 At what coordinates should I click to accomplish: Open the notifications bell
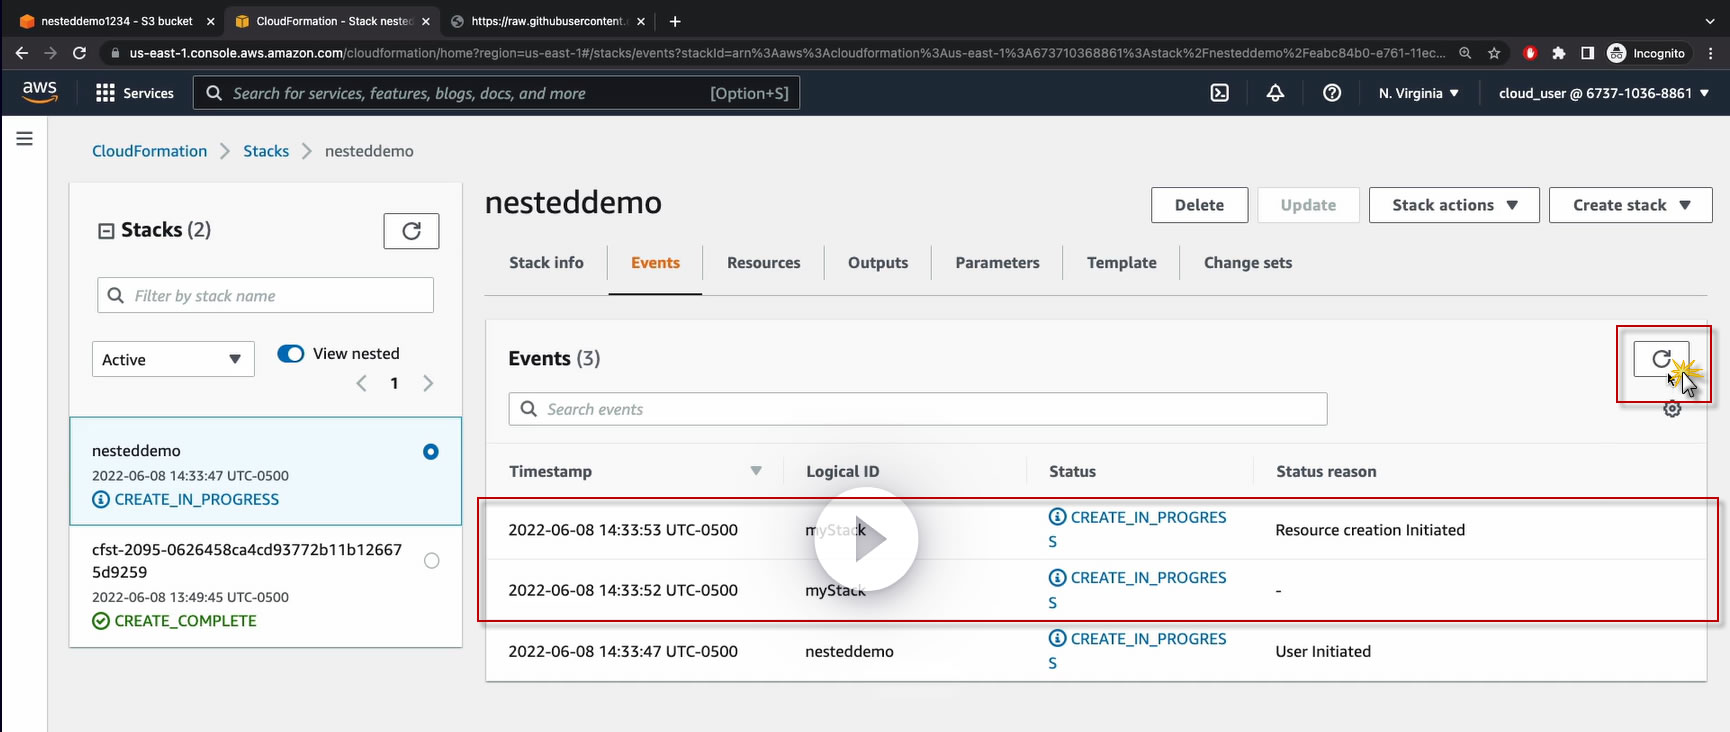pyautogui.click(x=1275, y=93)
